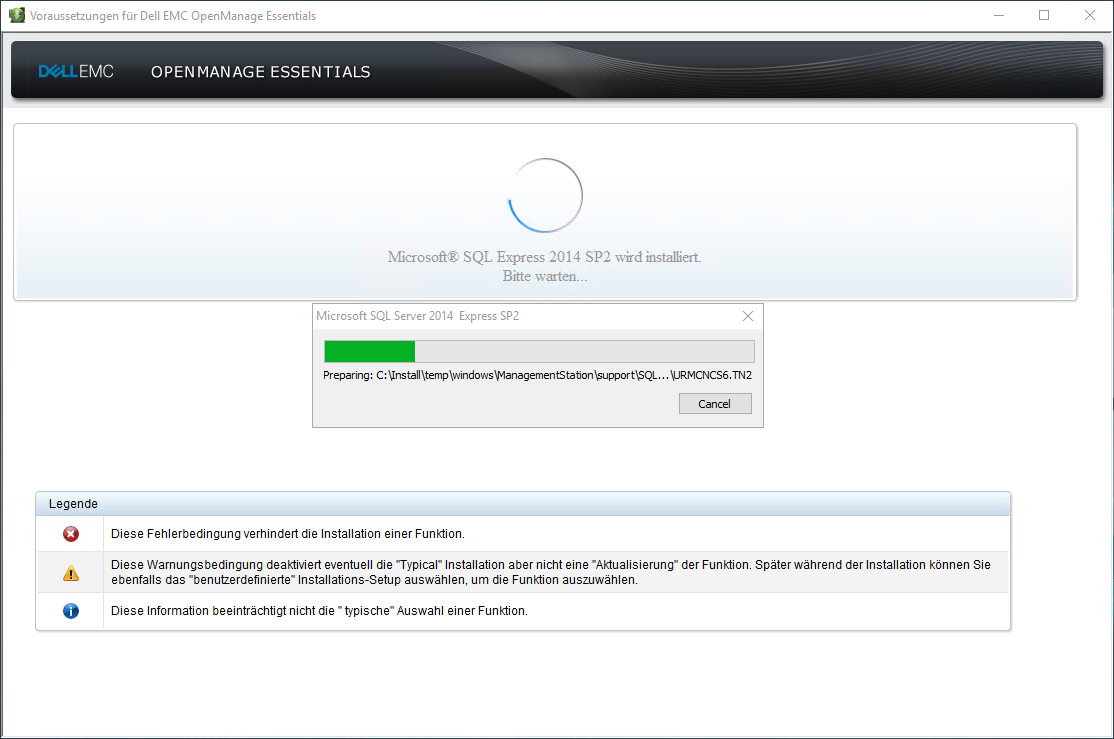Screen dimensions: 1114x739
Task: Click the installer app icon in title bar
Action: click(16, 15)
